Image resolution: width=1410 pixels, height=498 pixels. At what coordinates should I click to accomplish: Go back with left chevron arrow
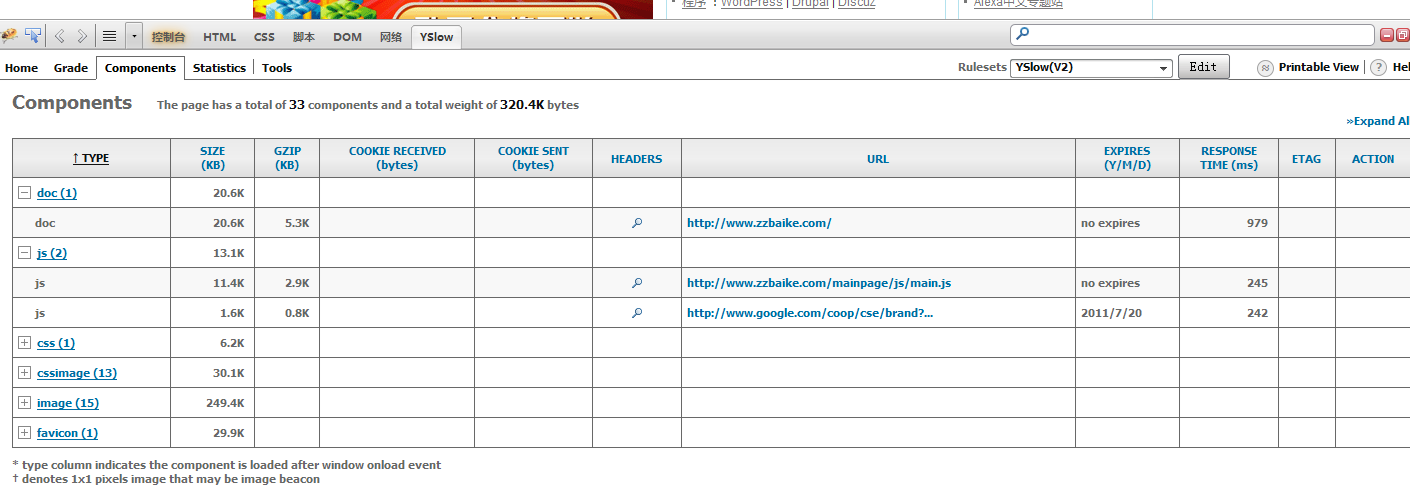click(x=60, y=36)
